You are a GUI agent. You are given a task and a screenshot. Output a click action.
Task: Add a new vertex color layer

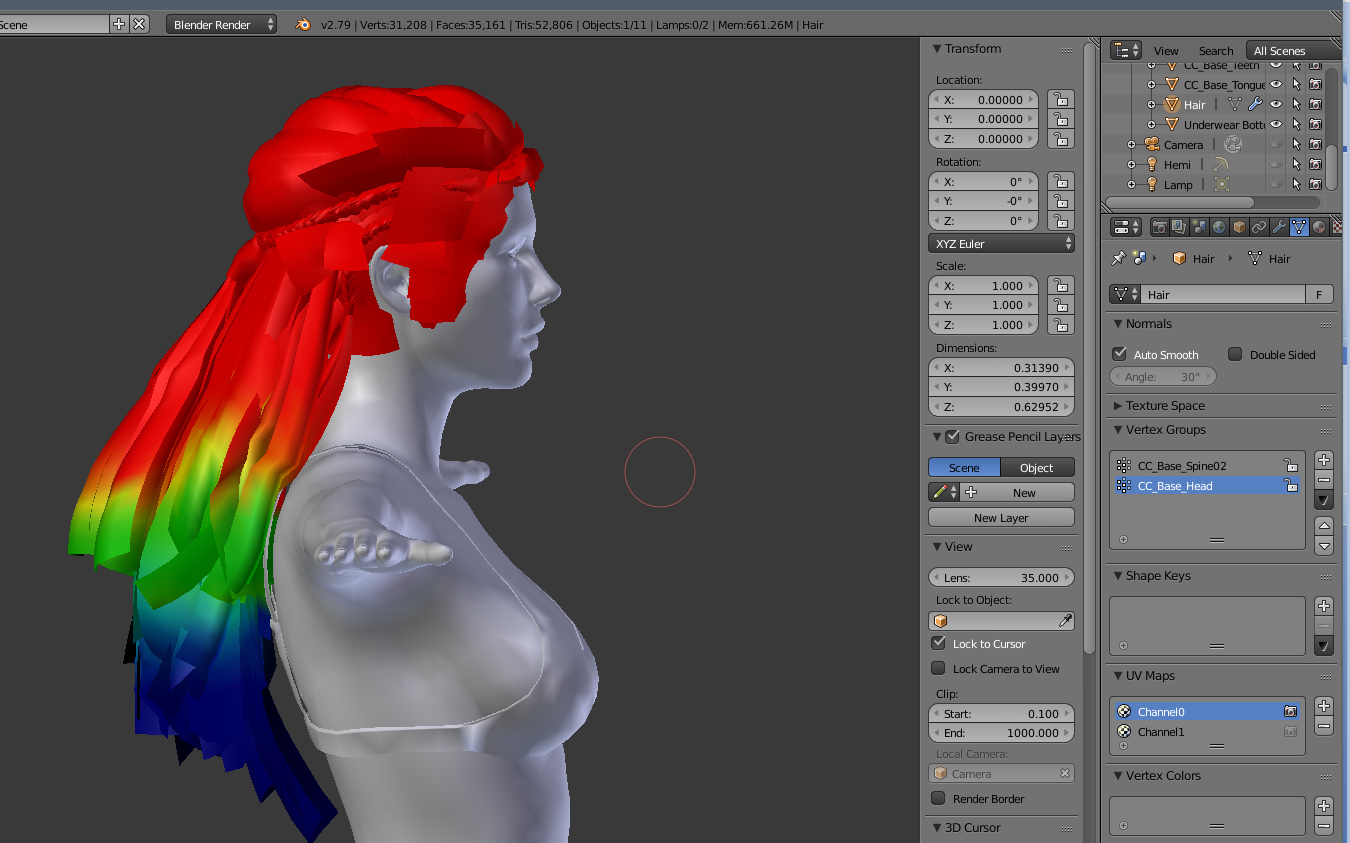point(1324,806)
